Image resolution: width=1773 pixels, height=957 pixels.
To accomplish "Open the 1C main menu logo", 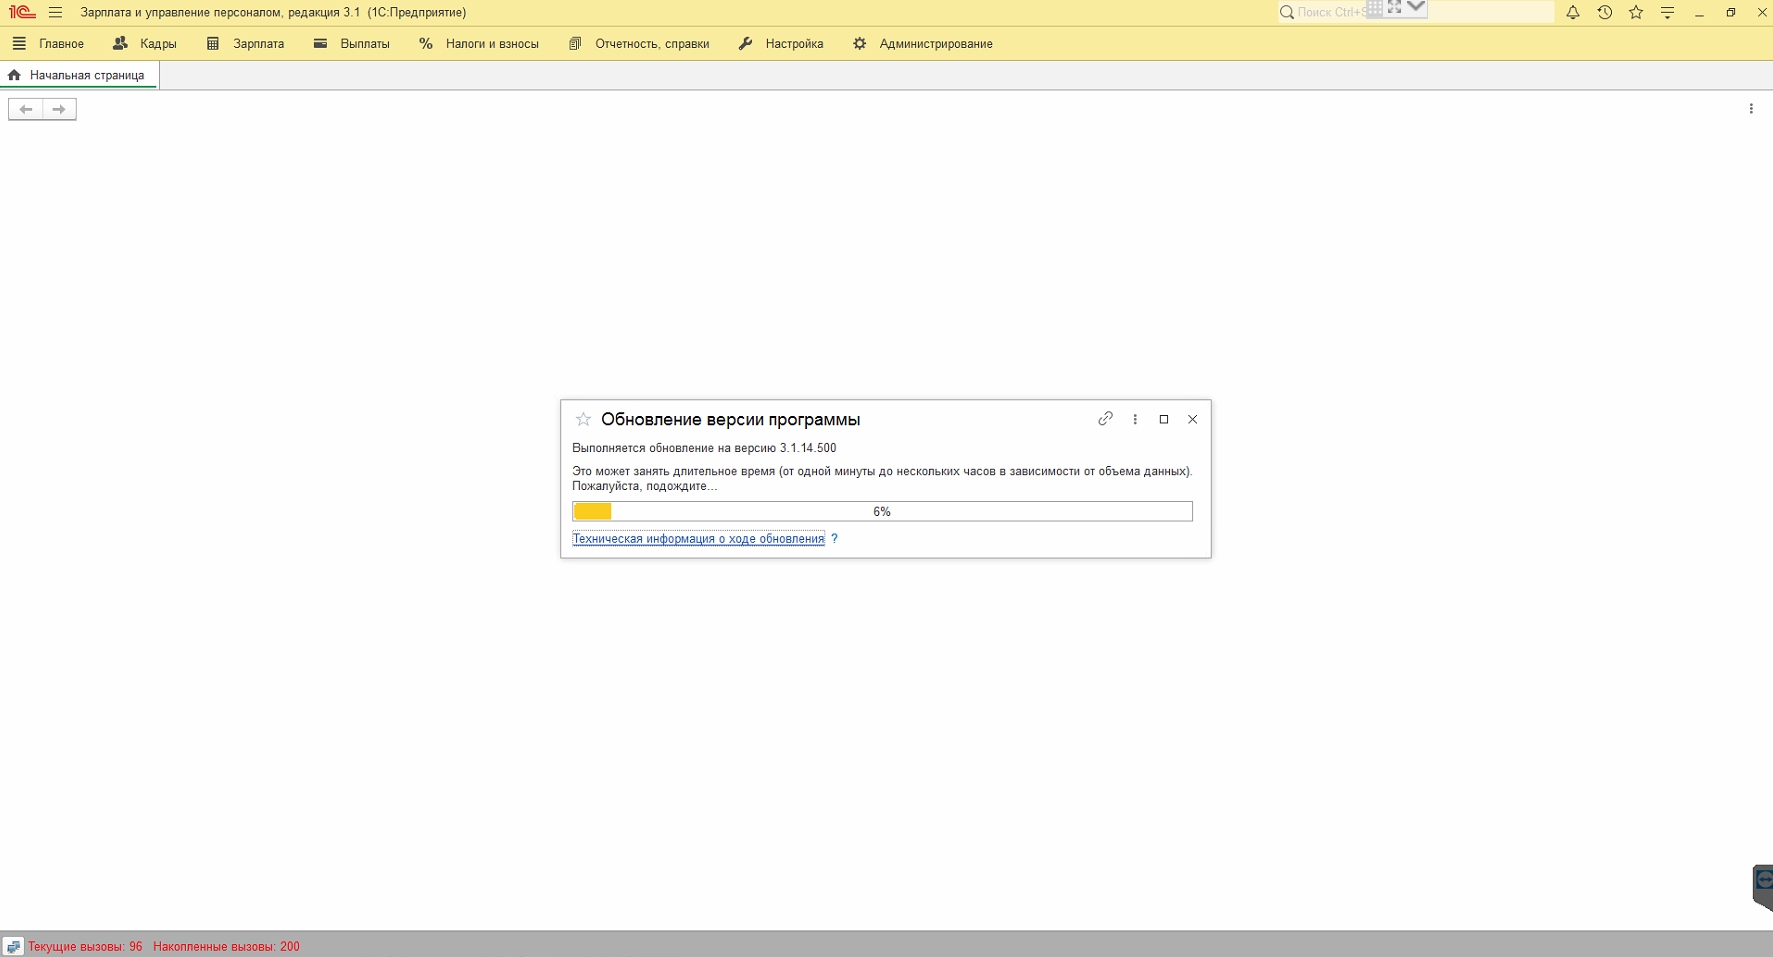I will point(22,13).
